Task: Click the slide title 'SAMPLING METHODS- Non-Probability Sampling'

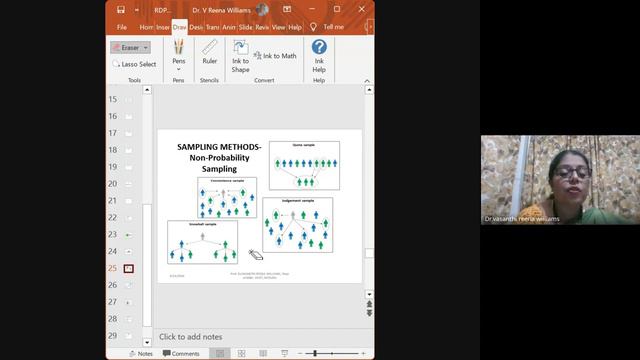Action: 219,158
